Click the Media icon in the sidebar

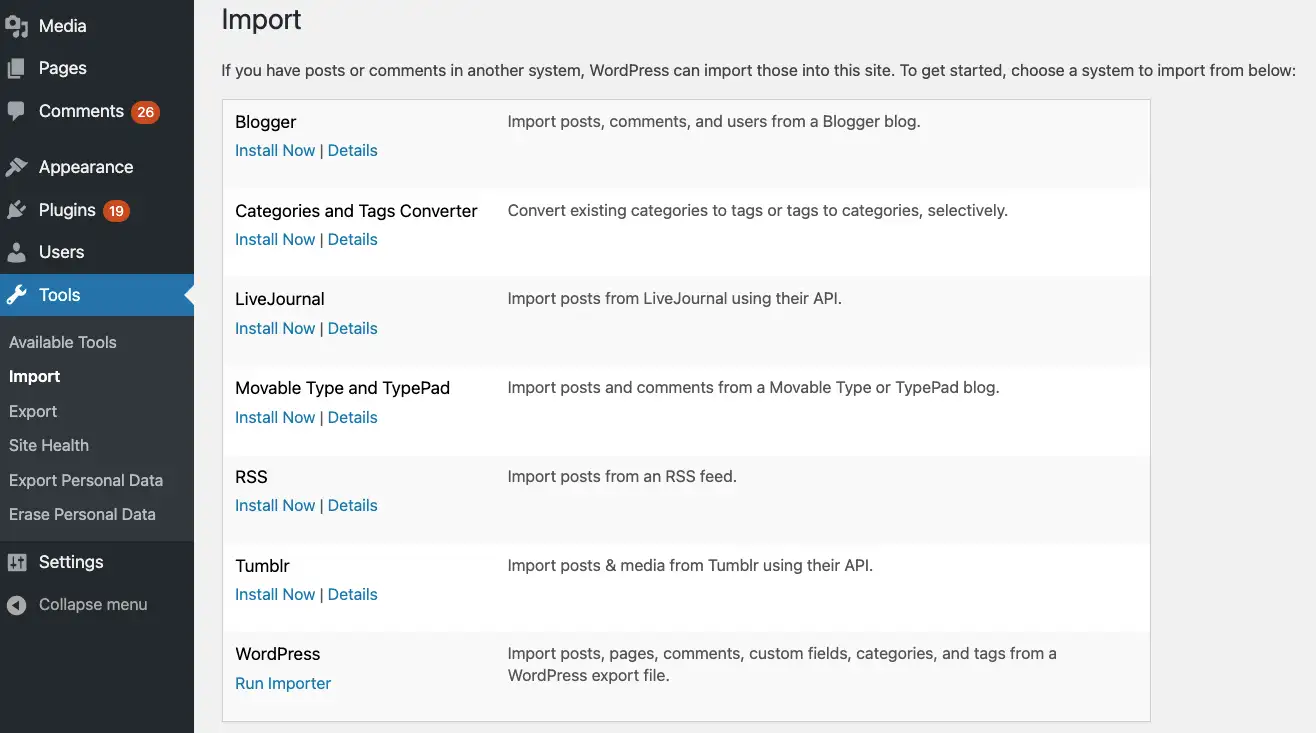pyautogui.click(x=16, y=26)
